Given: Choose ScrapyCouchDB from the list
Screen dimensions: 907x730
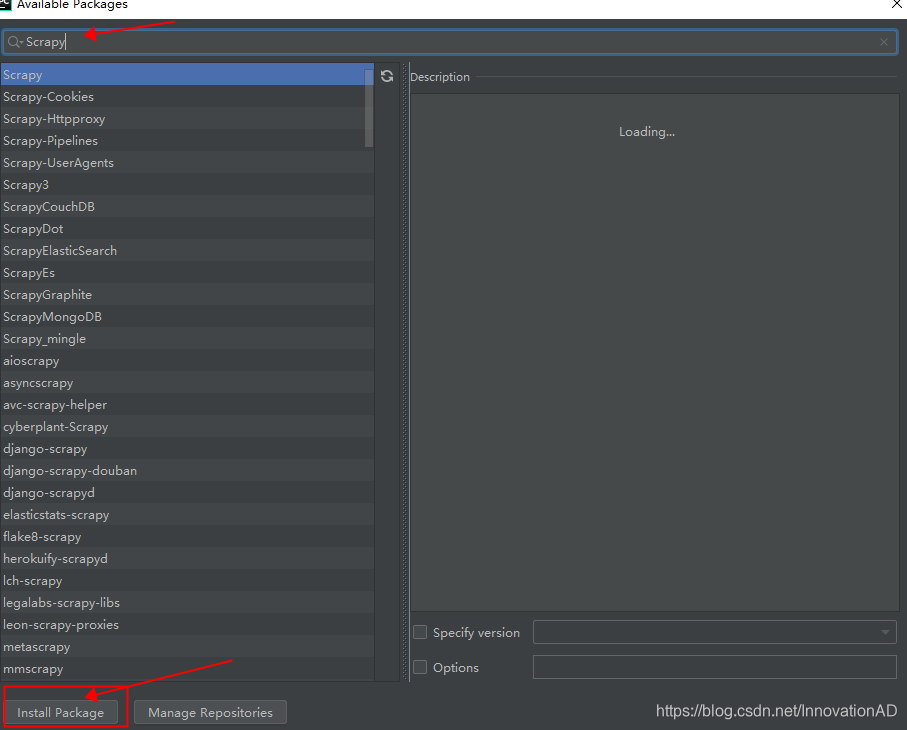Looking at the screenshot, I should [x=187, y=207].
